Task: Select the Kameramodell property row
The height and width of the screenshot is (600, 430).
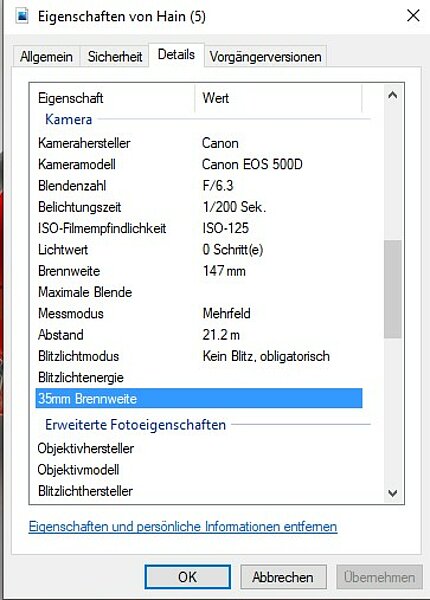Action: pos(199,165)
